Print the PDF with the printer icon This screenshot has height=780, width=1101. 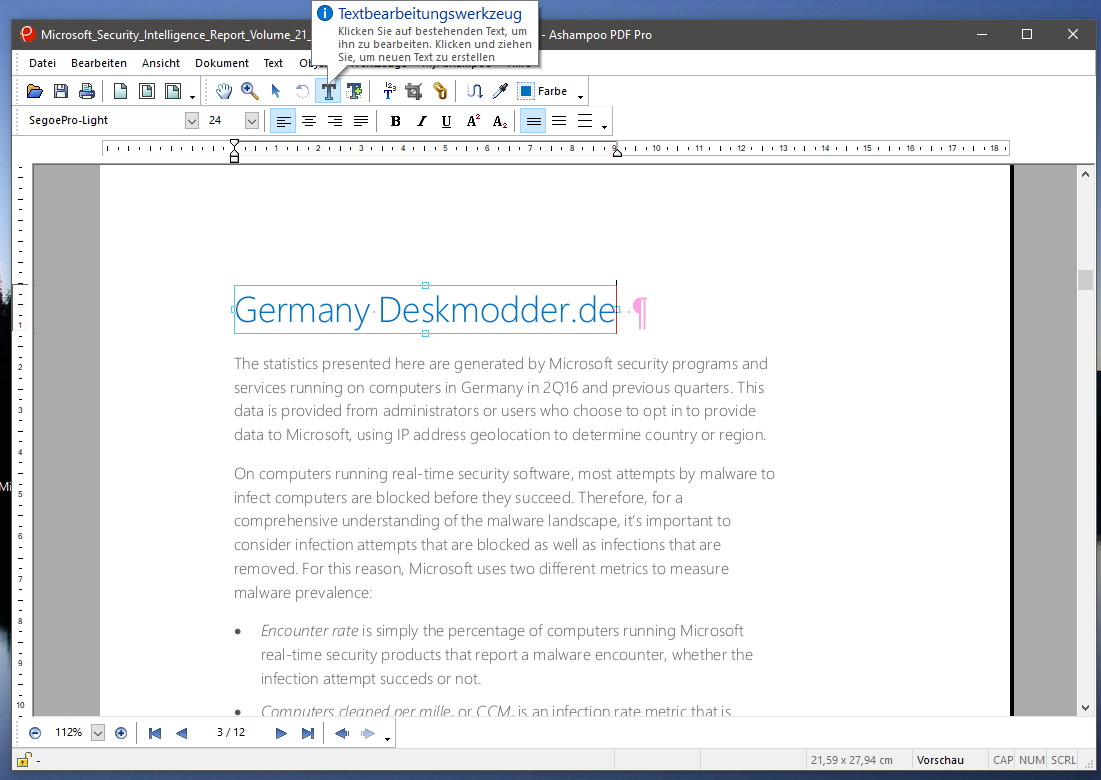tap(86, 91)
